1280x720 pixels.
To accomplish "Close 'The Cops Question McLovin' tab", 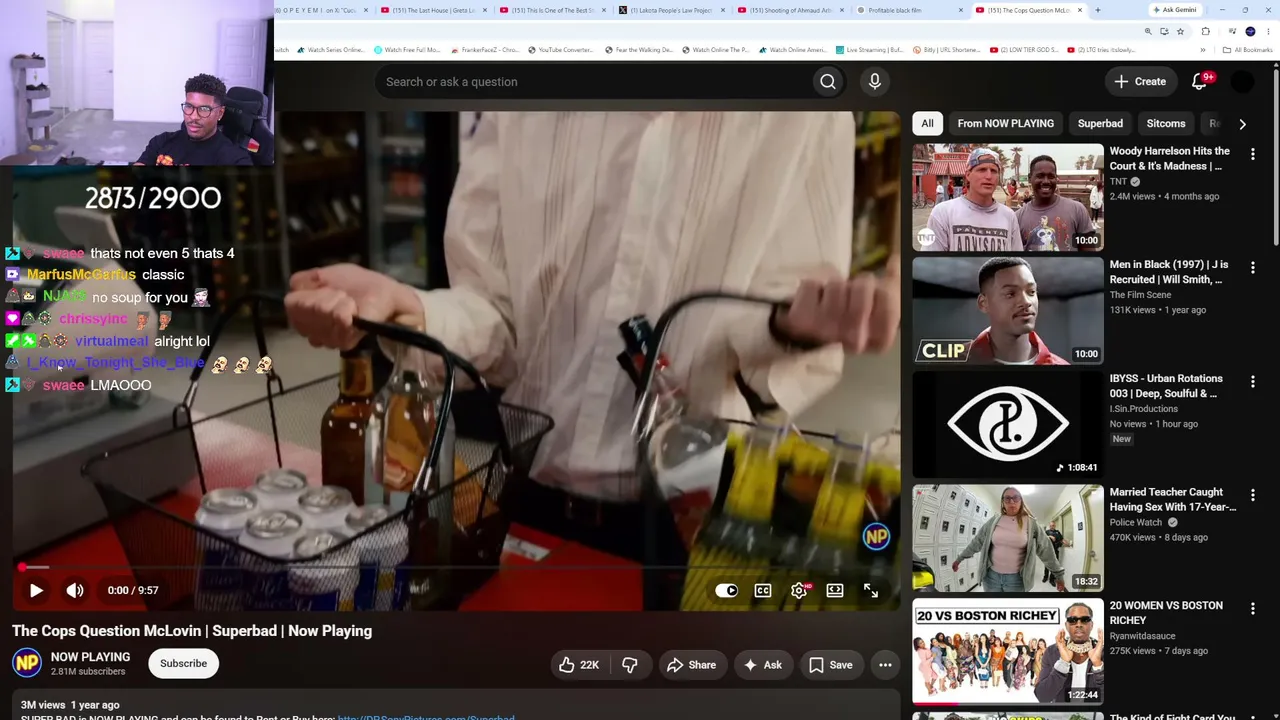I will point(1080,10).
